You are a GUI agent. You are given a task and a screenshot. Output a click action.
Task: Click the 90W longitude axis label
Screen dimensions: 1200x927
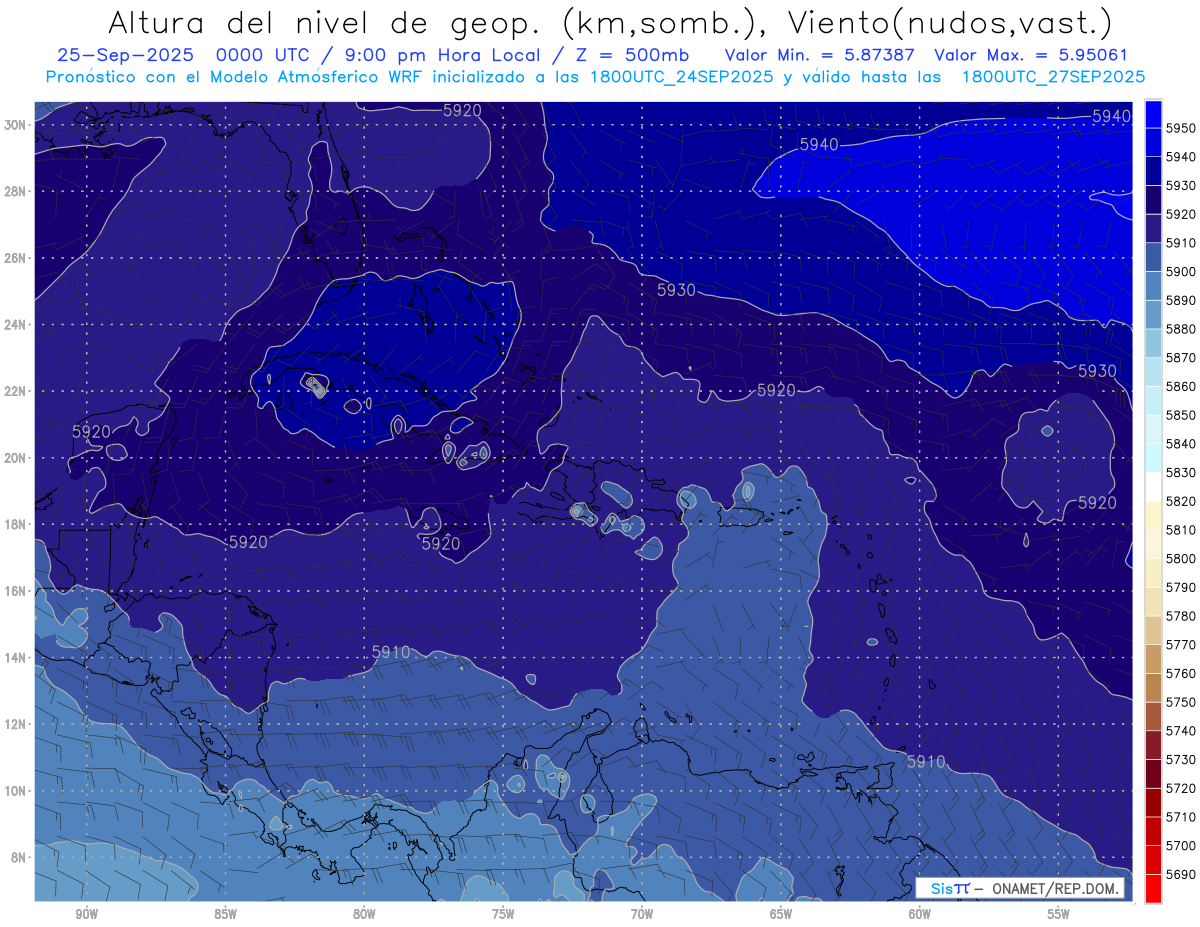click(x=86, y=914)
